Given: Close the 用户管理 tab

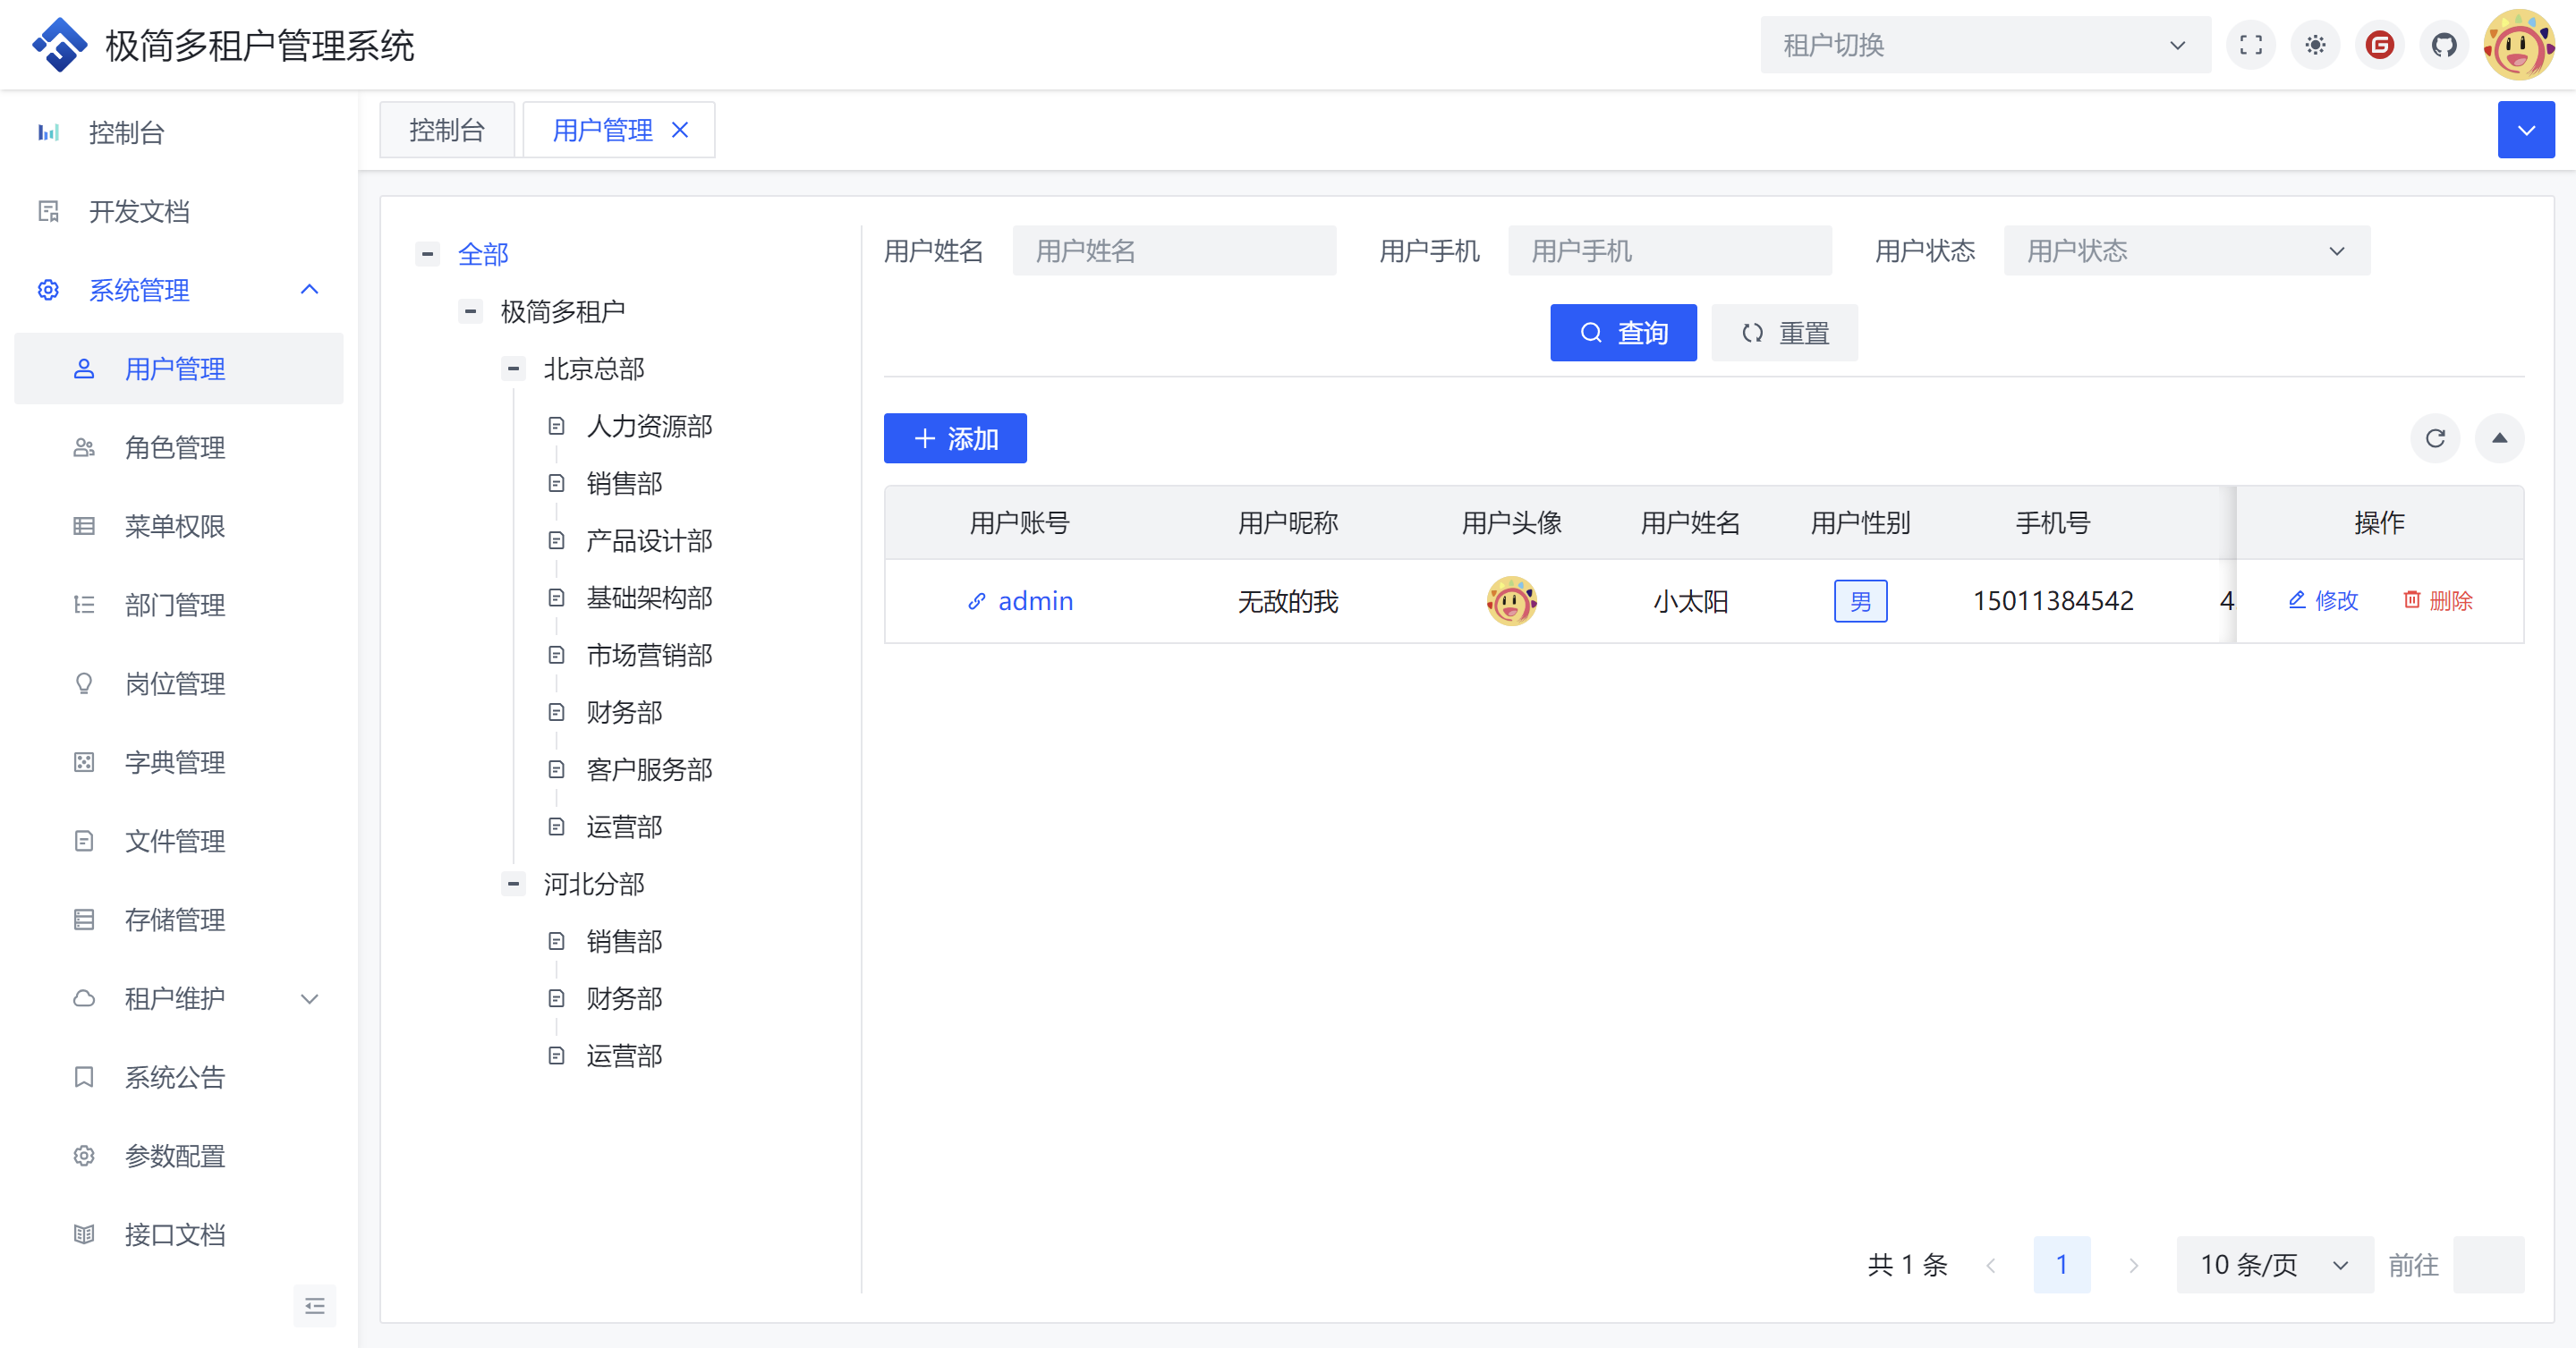Looking at the screenshot, I should (680, 130).
